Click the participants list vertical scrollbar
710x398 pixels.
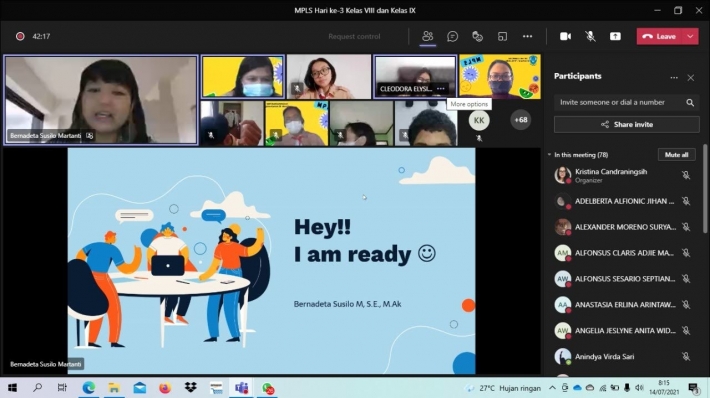pyautogui.click(x=705, y=189)
